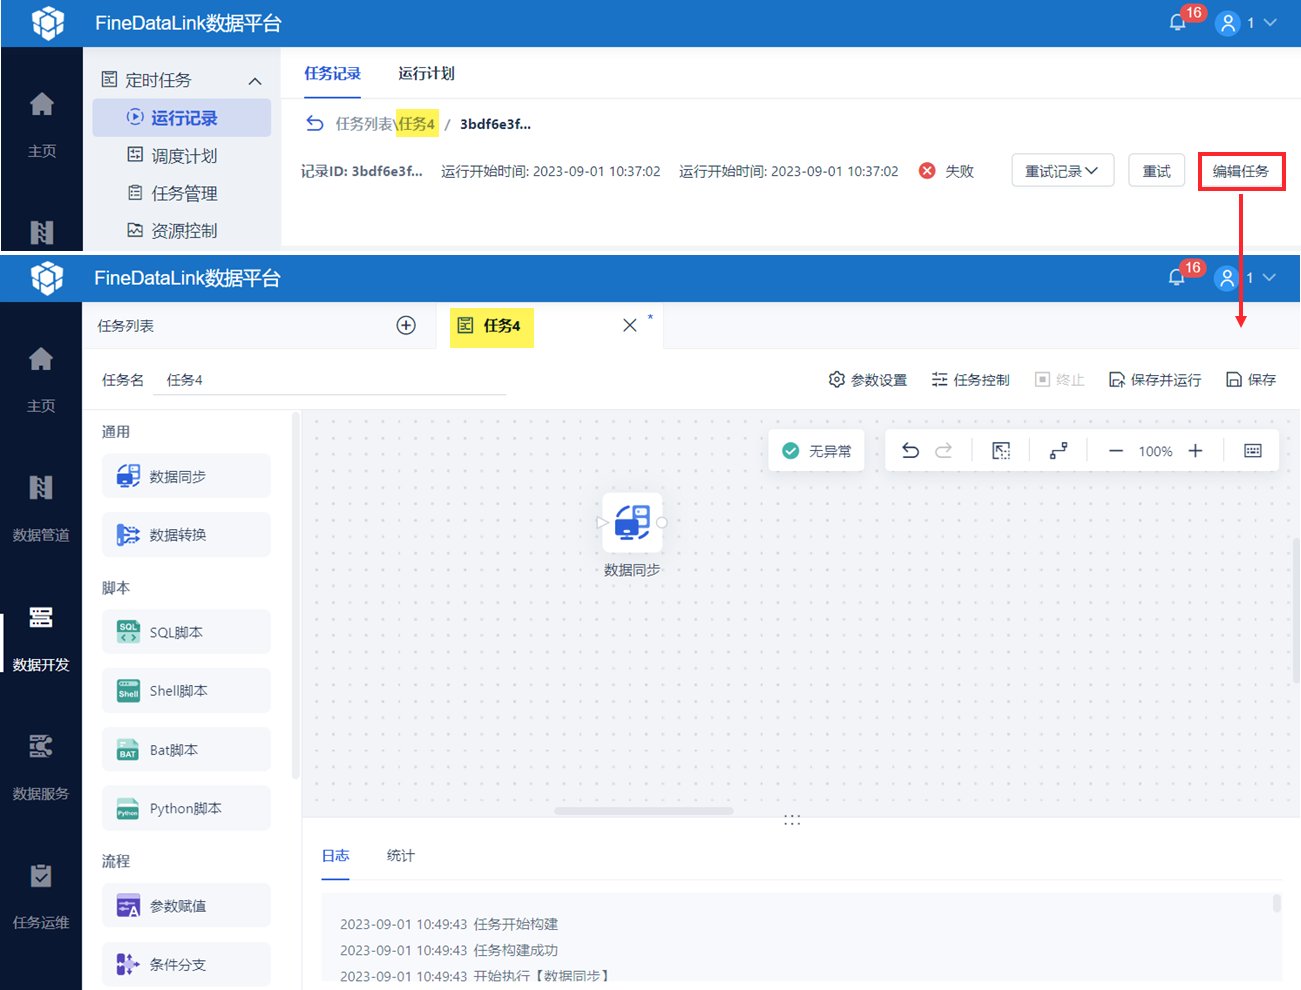This screenshot has width=1301, height=990.
Task: Click the keyboard shortcuts icon
Action: 1253,451
